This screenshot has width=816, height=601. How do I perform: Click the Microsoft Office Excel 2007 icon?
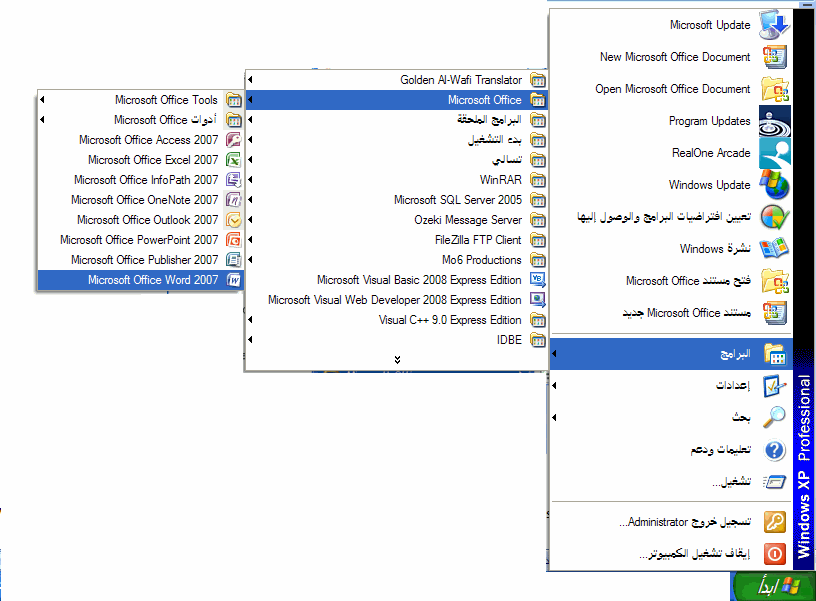[x=233, y=160]
